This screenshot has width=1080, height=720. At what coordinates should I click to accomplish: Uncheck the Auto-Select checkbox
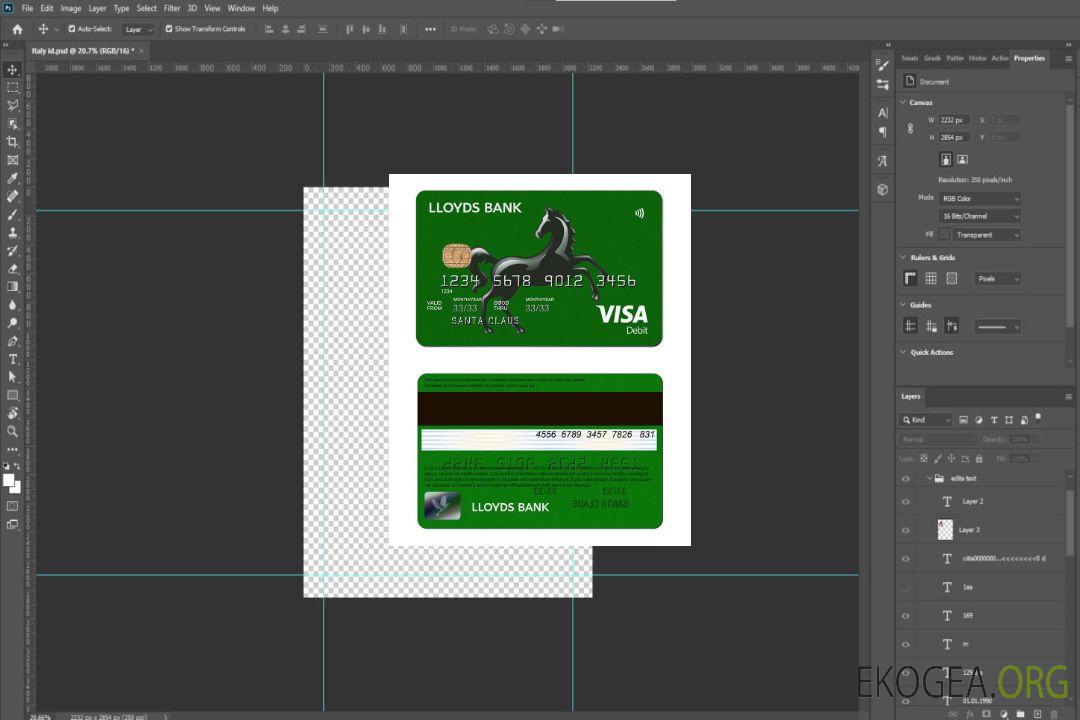point(72,29)
